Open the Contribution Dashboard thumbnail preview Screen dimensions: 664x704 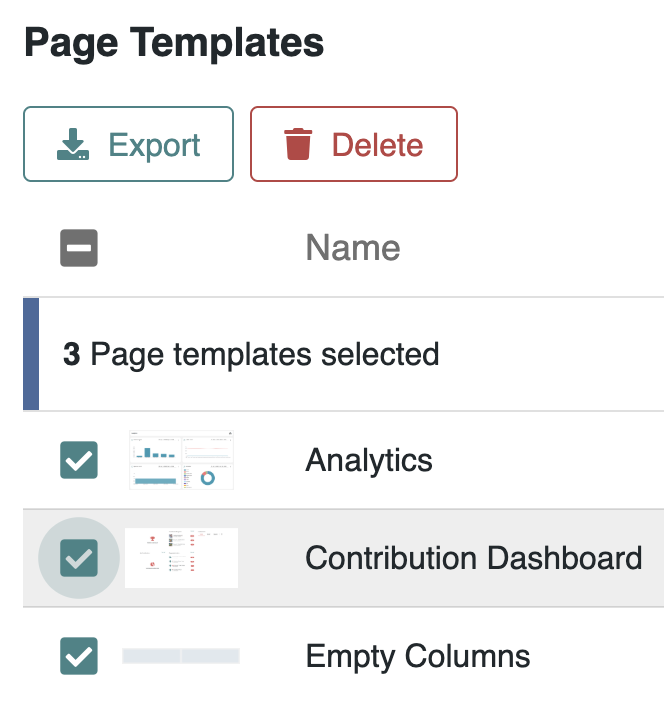(x=181, y=558)
